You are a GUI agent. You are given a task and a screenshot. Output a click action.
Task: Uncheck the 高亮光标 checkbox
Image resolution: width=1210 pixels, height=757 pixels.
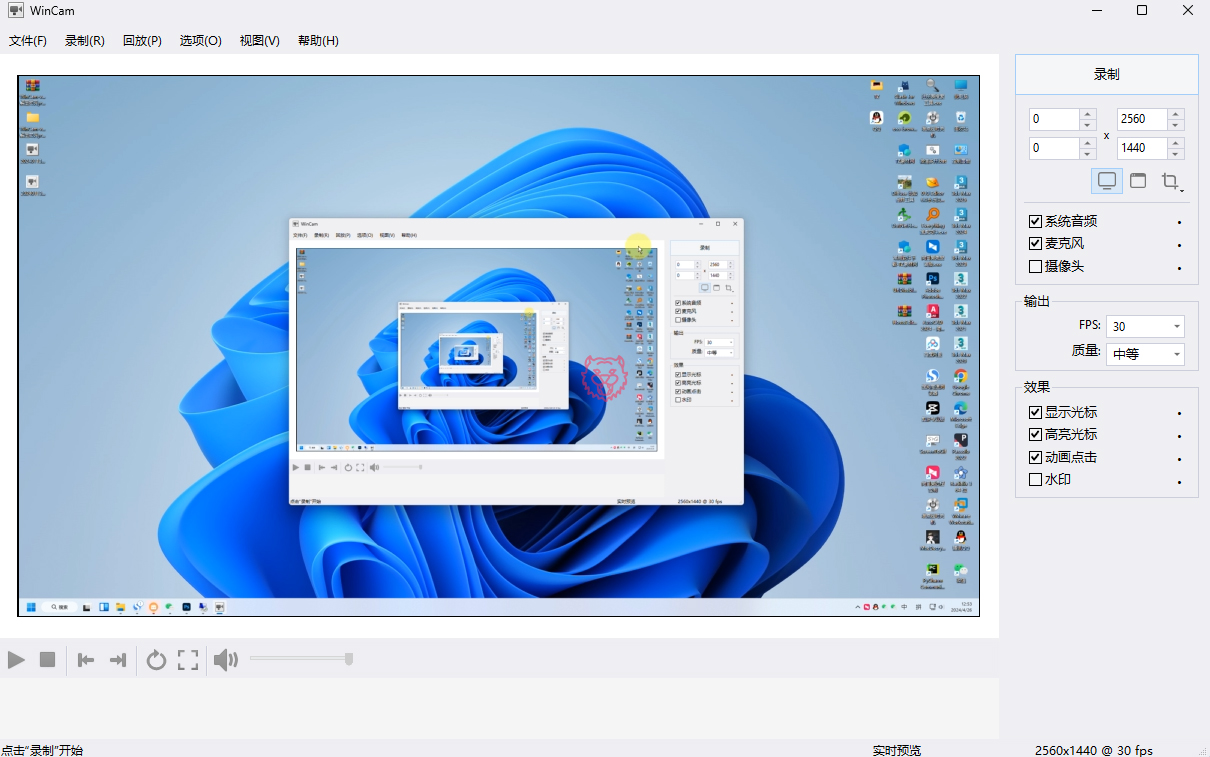click(x=1036, y=435)
